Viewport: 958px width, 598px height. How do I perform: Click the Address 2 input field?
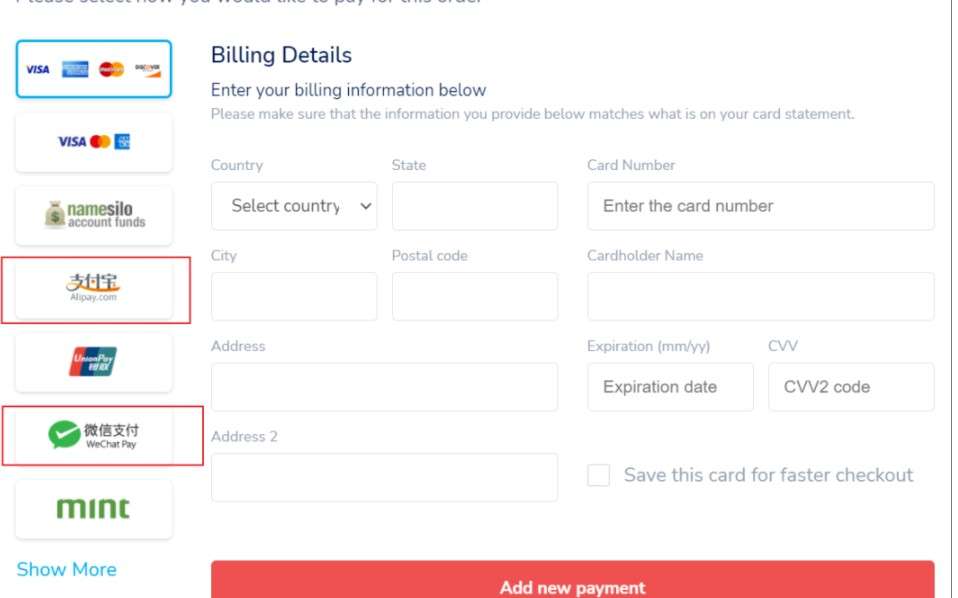[x=384, y=477]
